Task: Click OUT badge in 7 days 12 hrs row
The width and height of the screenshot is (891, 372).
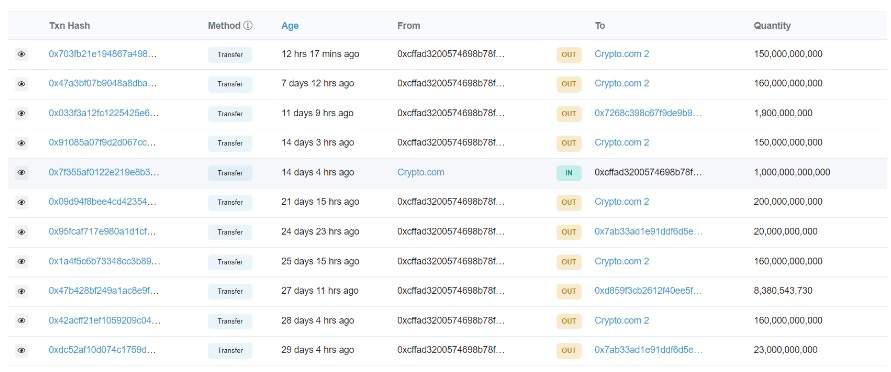Action: 569,84
